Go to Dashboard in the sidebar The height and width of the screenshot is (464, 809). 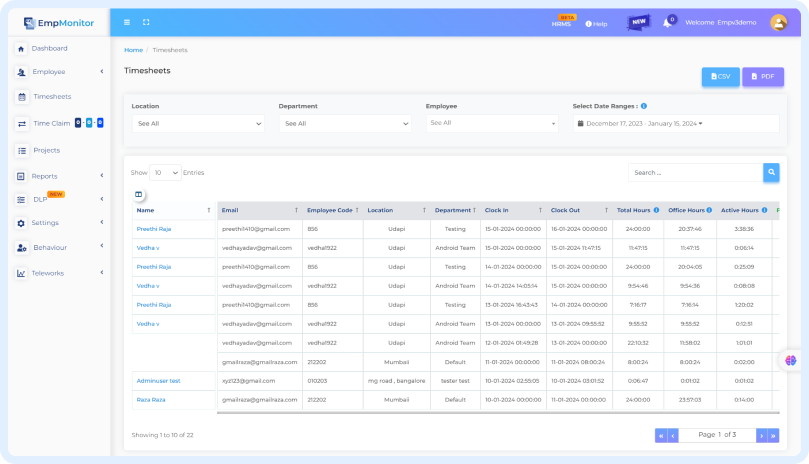click(49, 48)
